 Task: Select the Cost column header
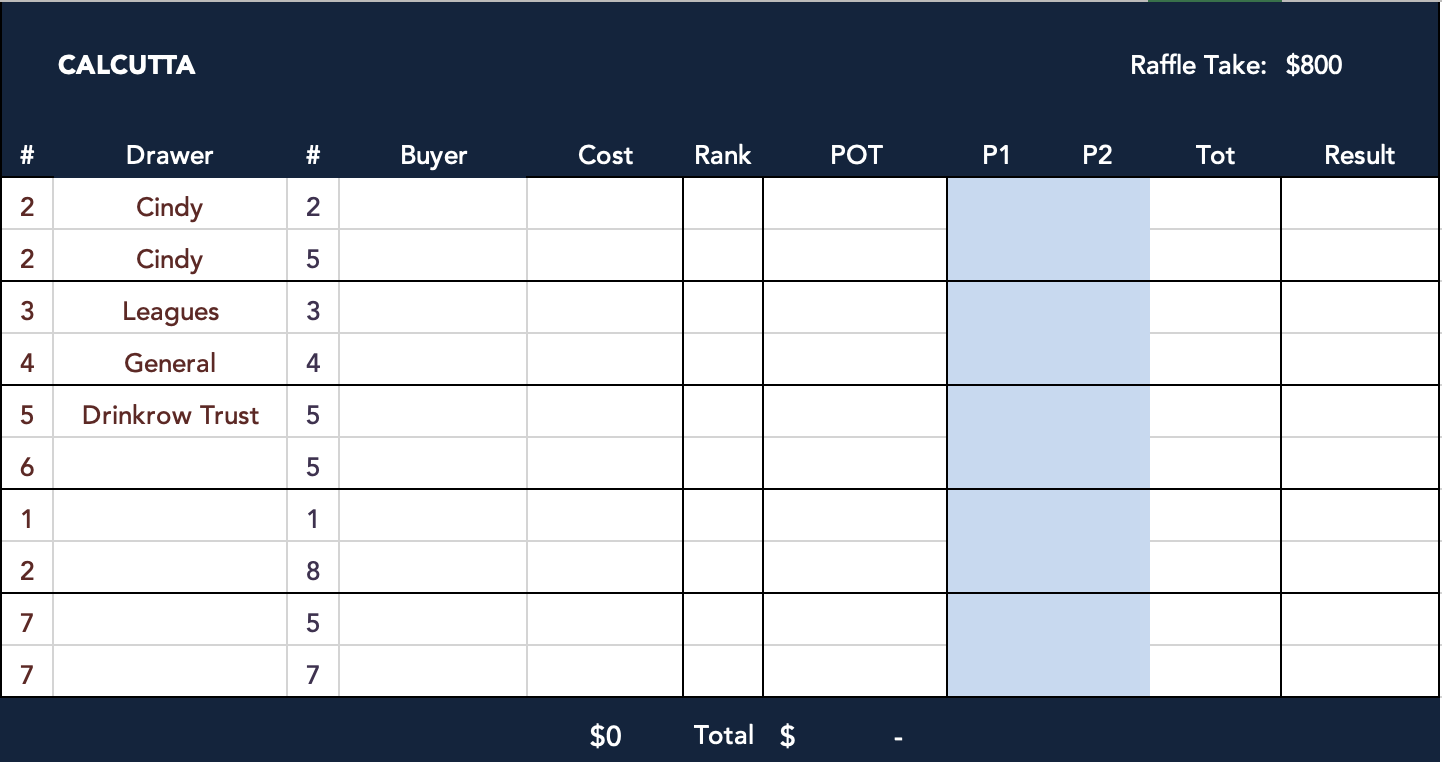pyautogui.click(x=605, y=155)
